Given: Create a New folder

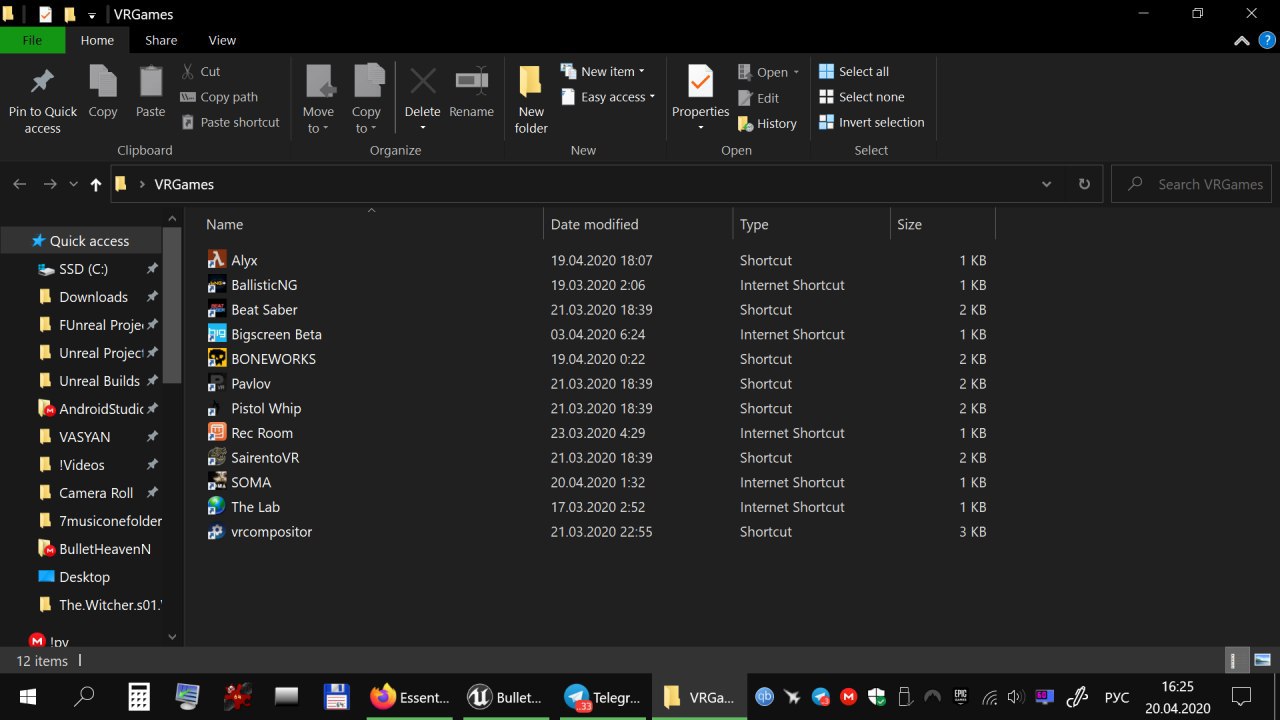Looking at the screenshot, I should click(x=531, y=99).
